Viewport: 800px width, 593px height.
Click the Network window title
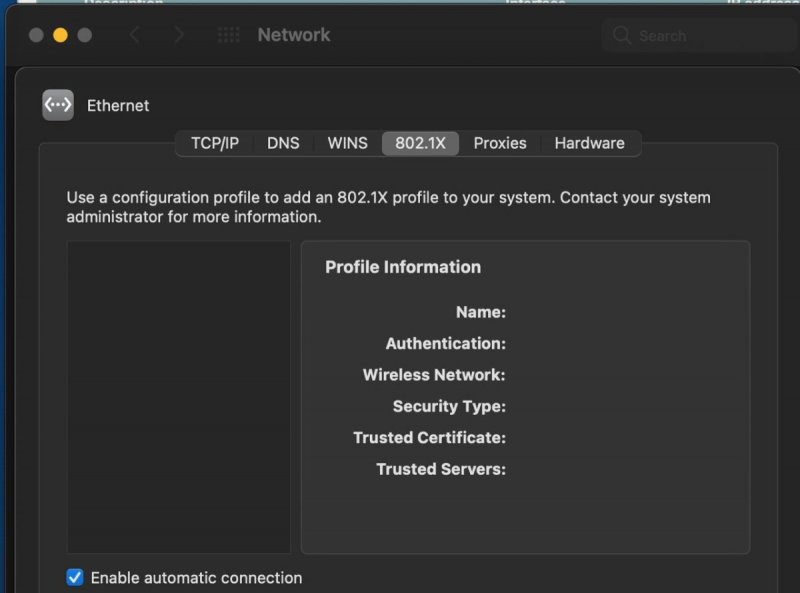tap(294, 35)
